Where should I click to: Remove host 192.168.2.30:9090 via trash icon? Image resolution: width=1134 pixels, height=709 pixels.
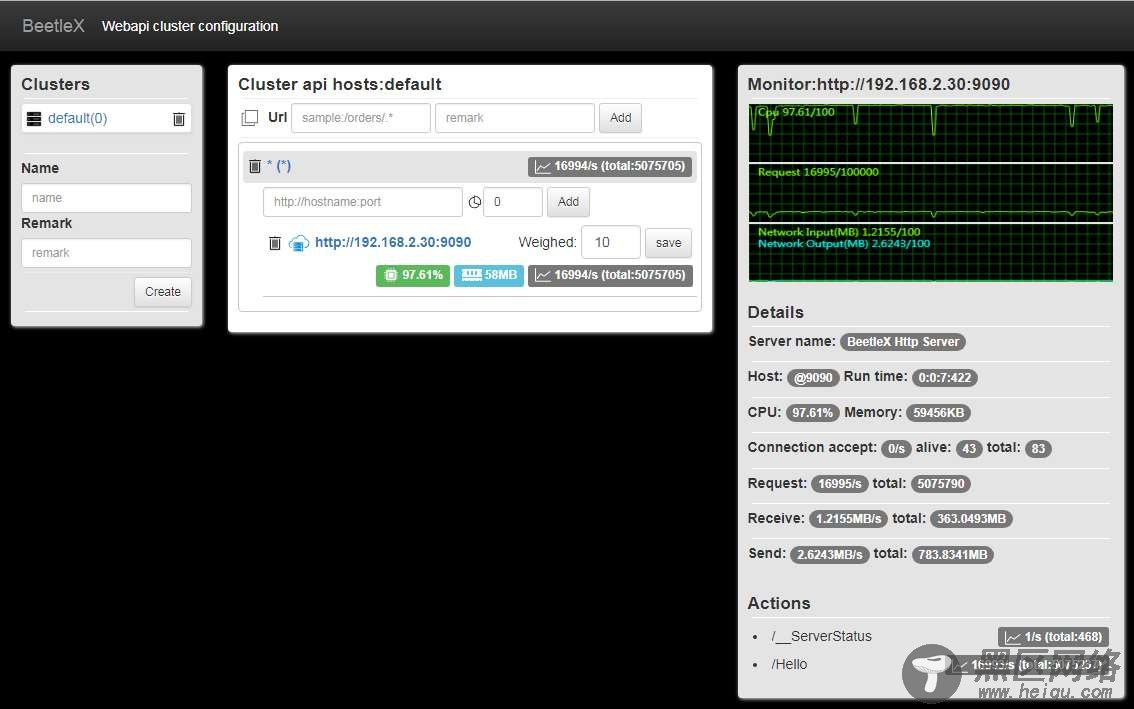tap(275, 243)
